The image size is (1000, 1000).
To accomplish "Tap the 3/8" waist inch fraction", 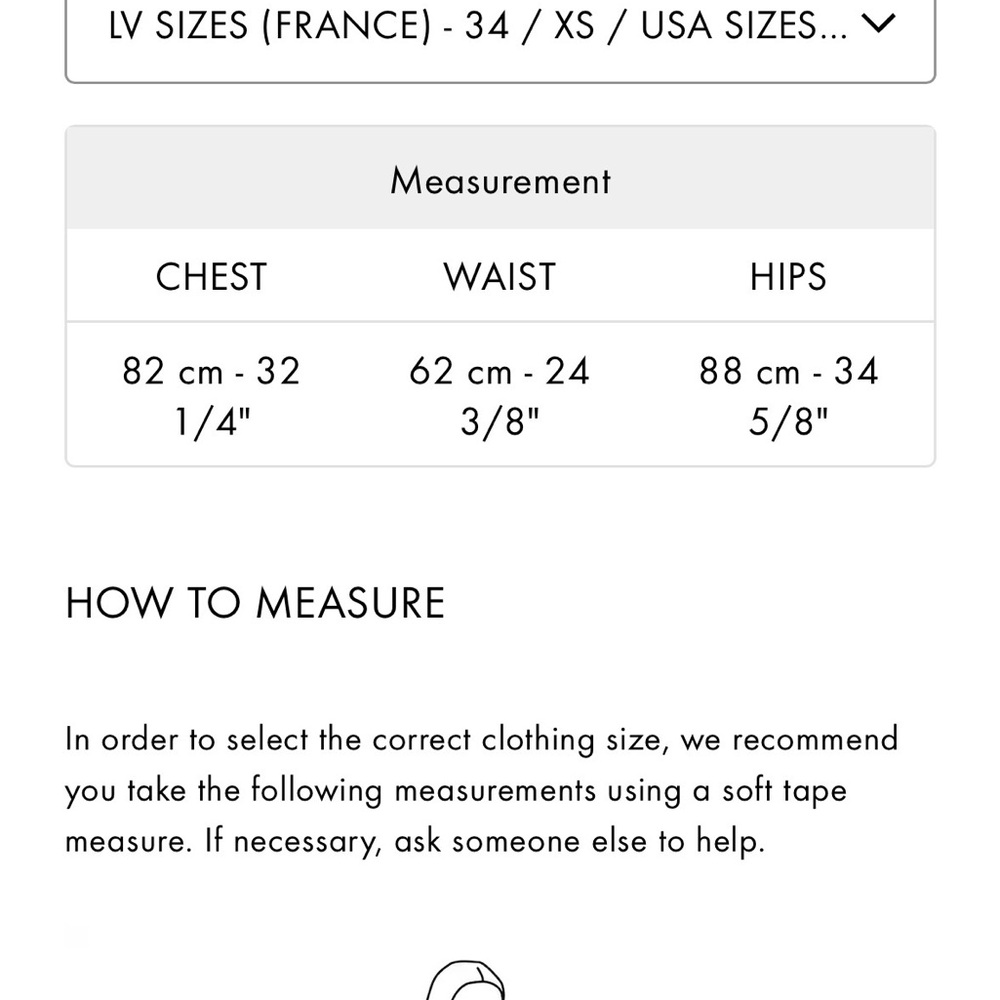I will 500,421.
